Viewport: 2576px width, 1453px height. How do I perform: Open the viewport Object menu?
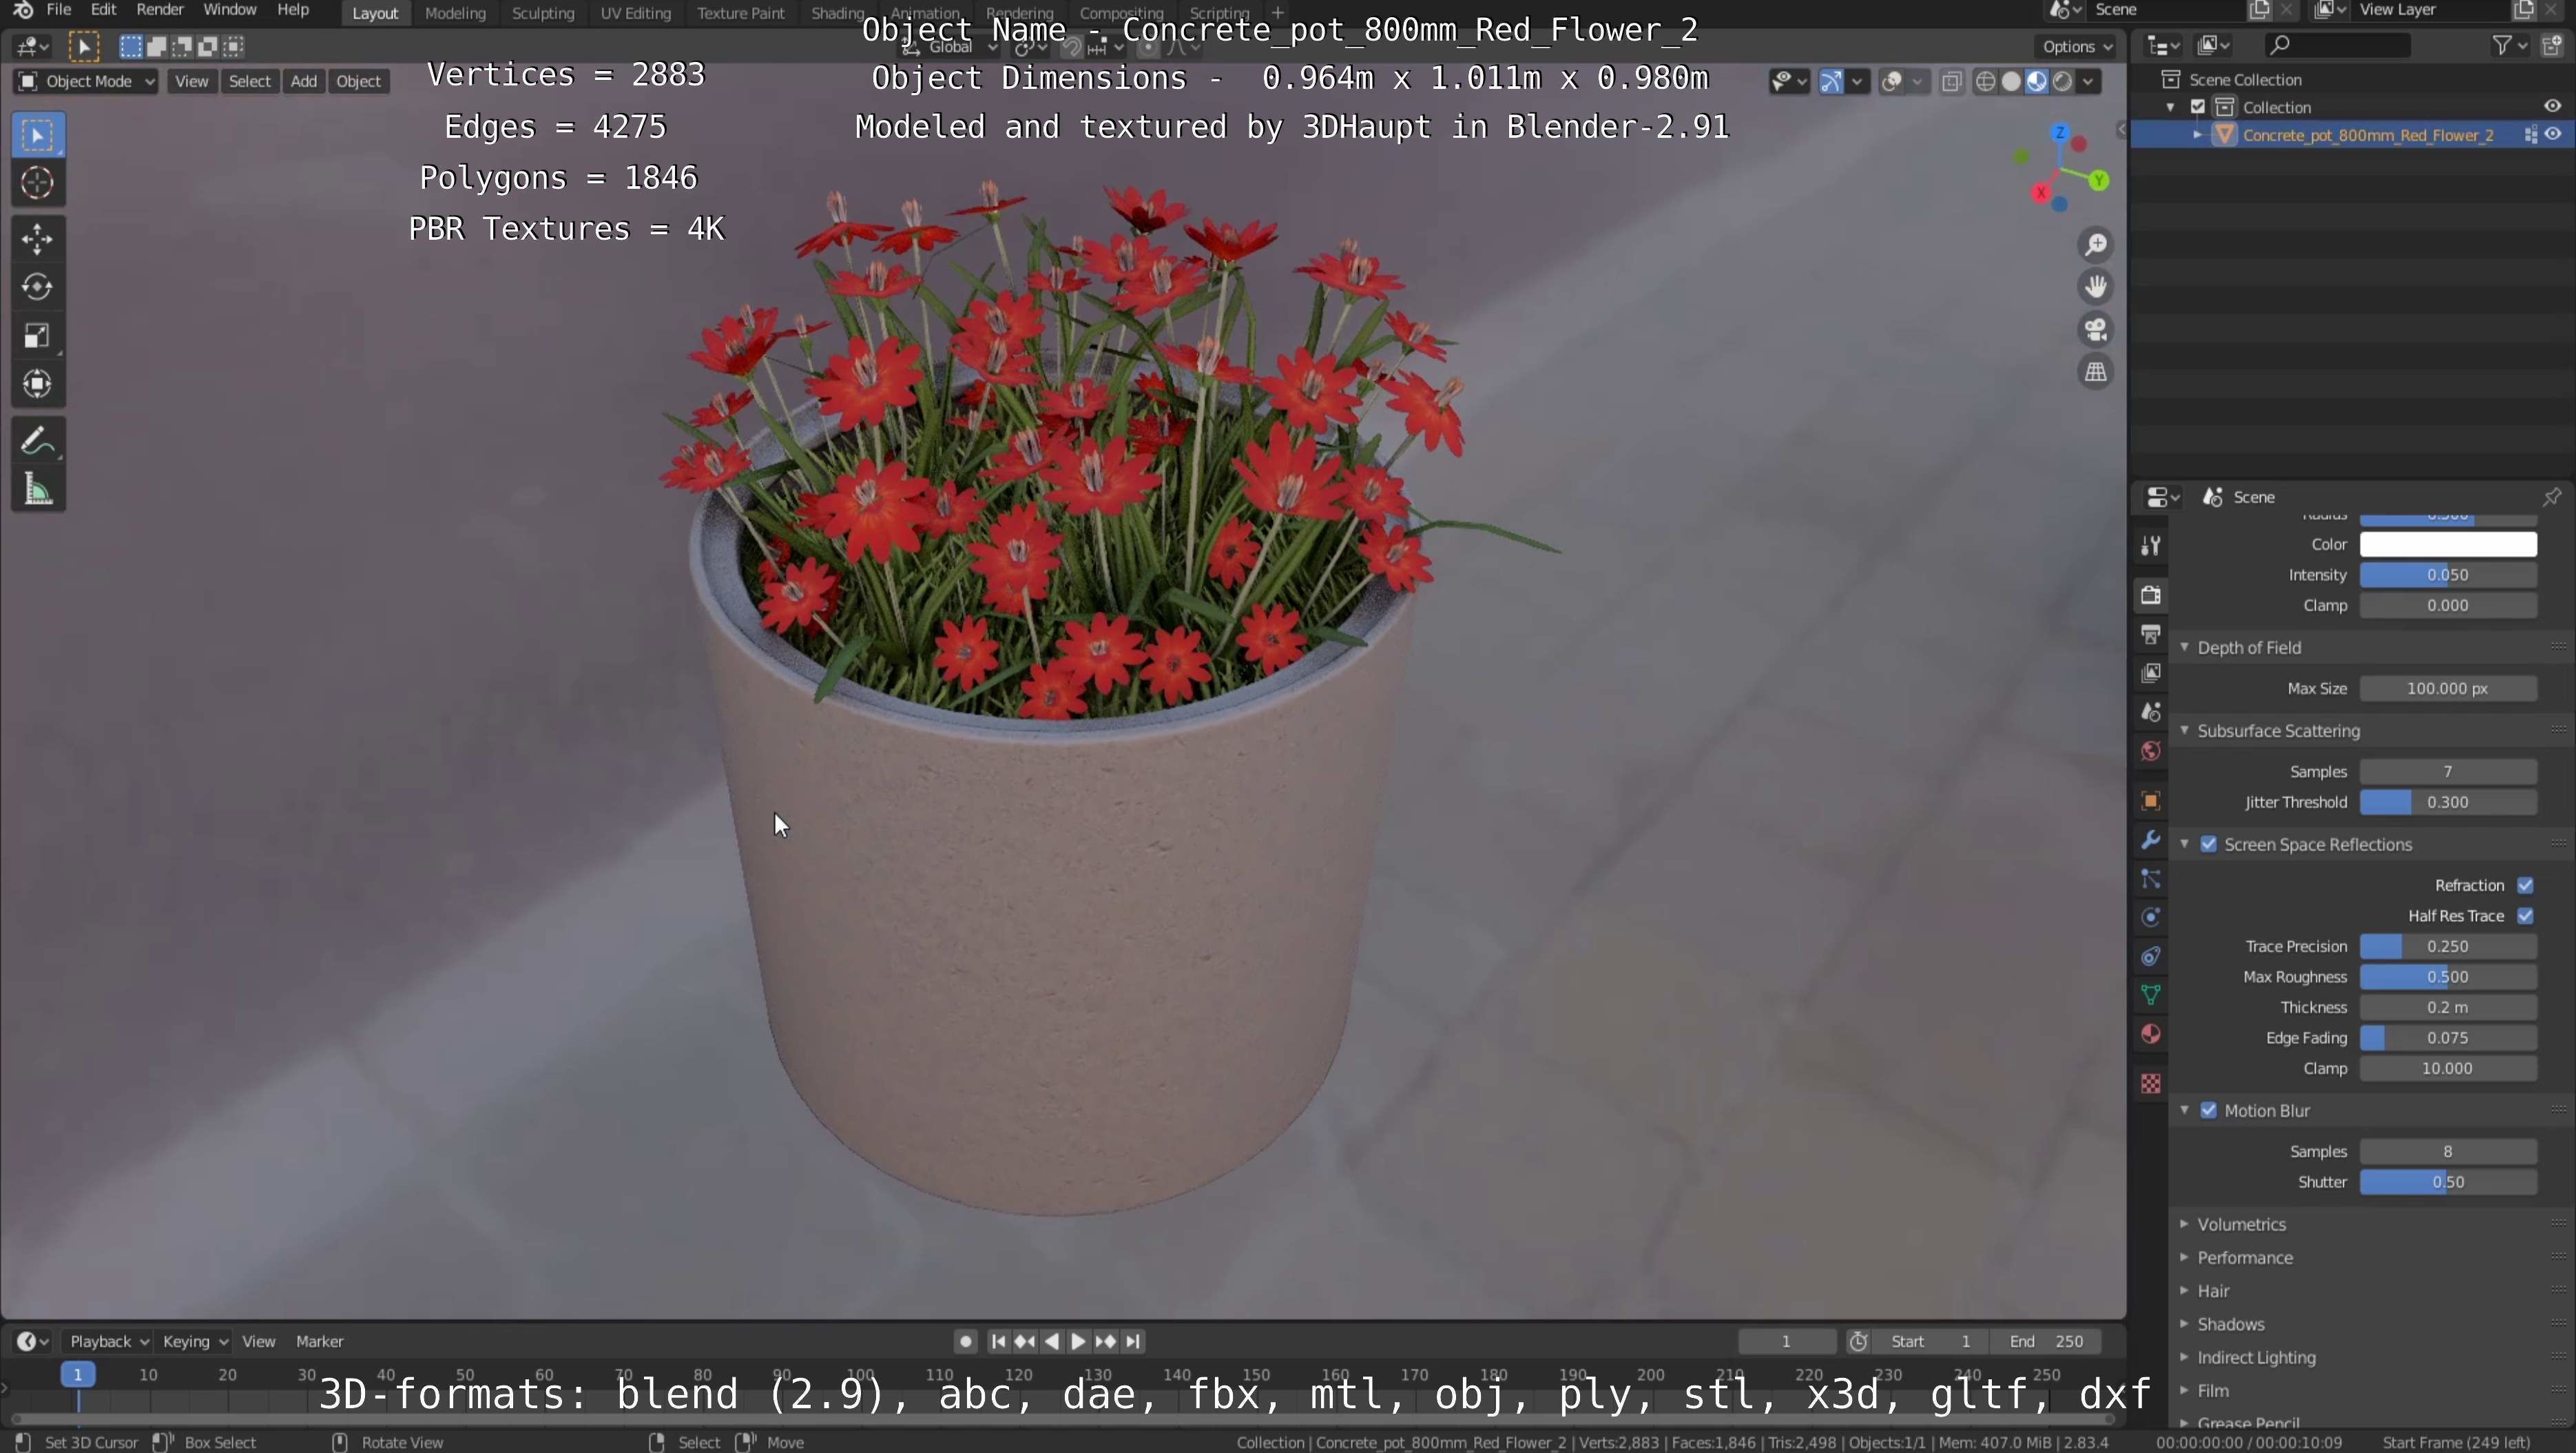[359, 82]
